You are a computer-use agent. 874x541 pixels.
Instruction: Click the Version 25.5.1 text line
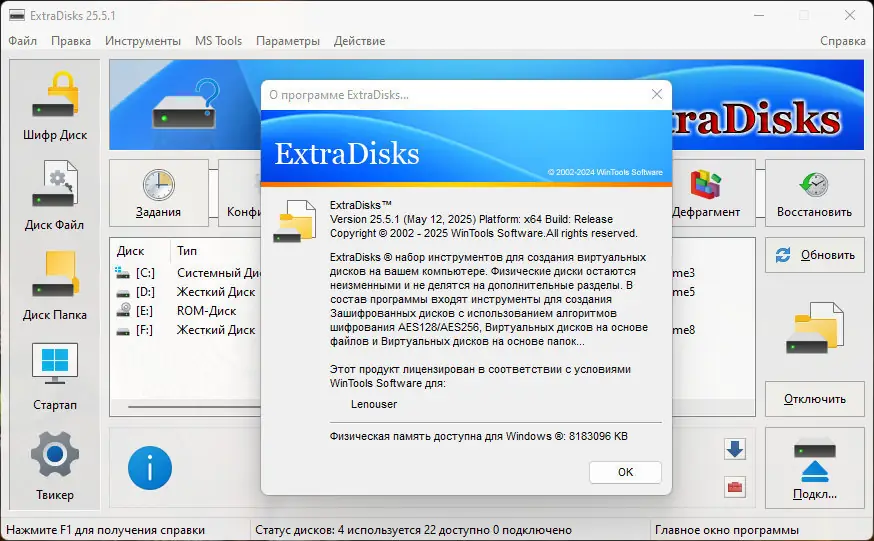coord(471,219)
